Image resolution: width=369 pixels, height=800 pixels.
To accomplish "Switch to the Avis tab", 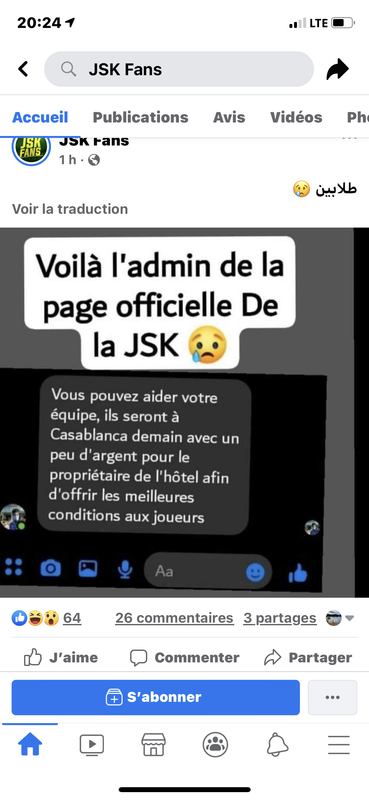I will pos(229,117).
